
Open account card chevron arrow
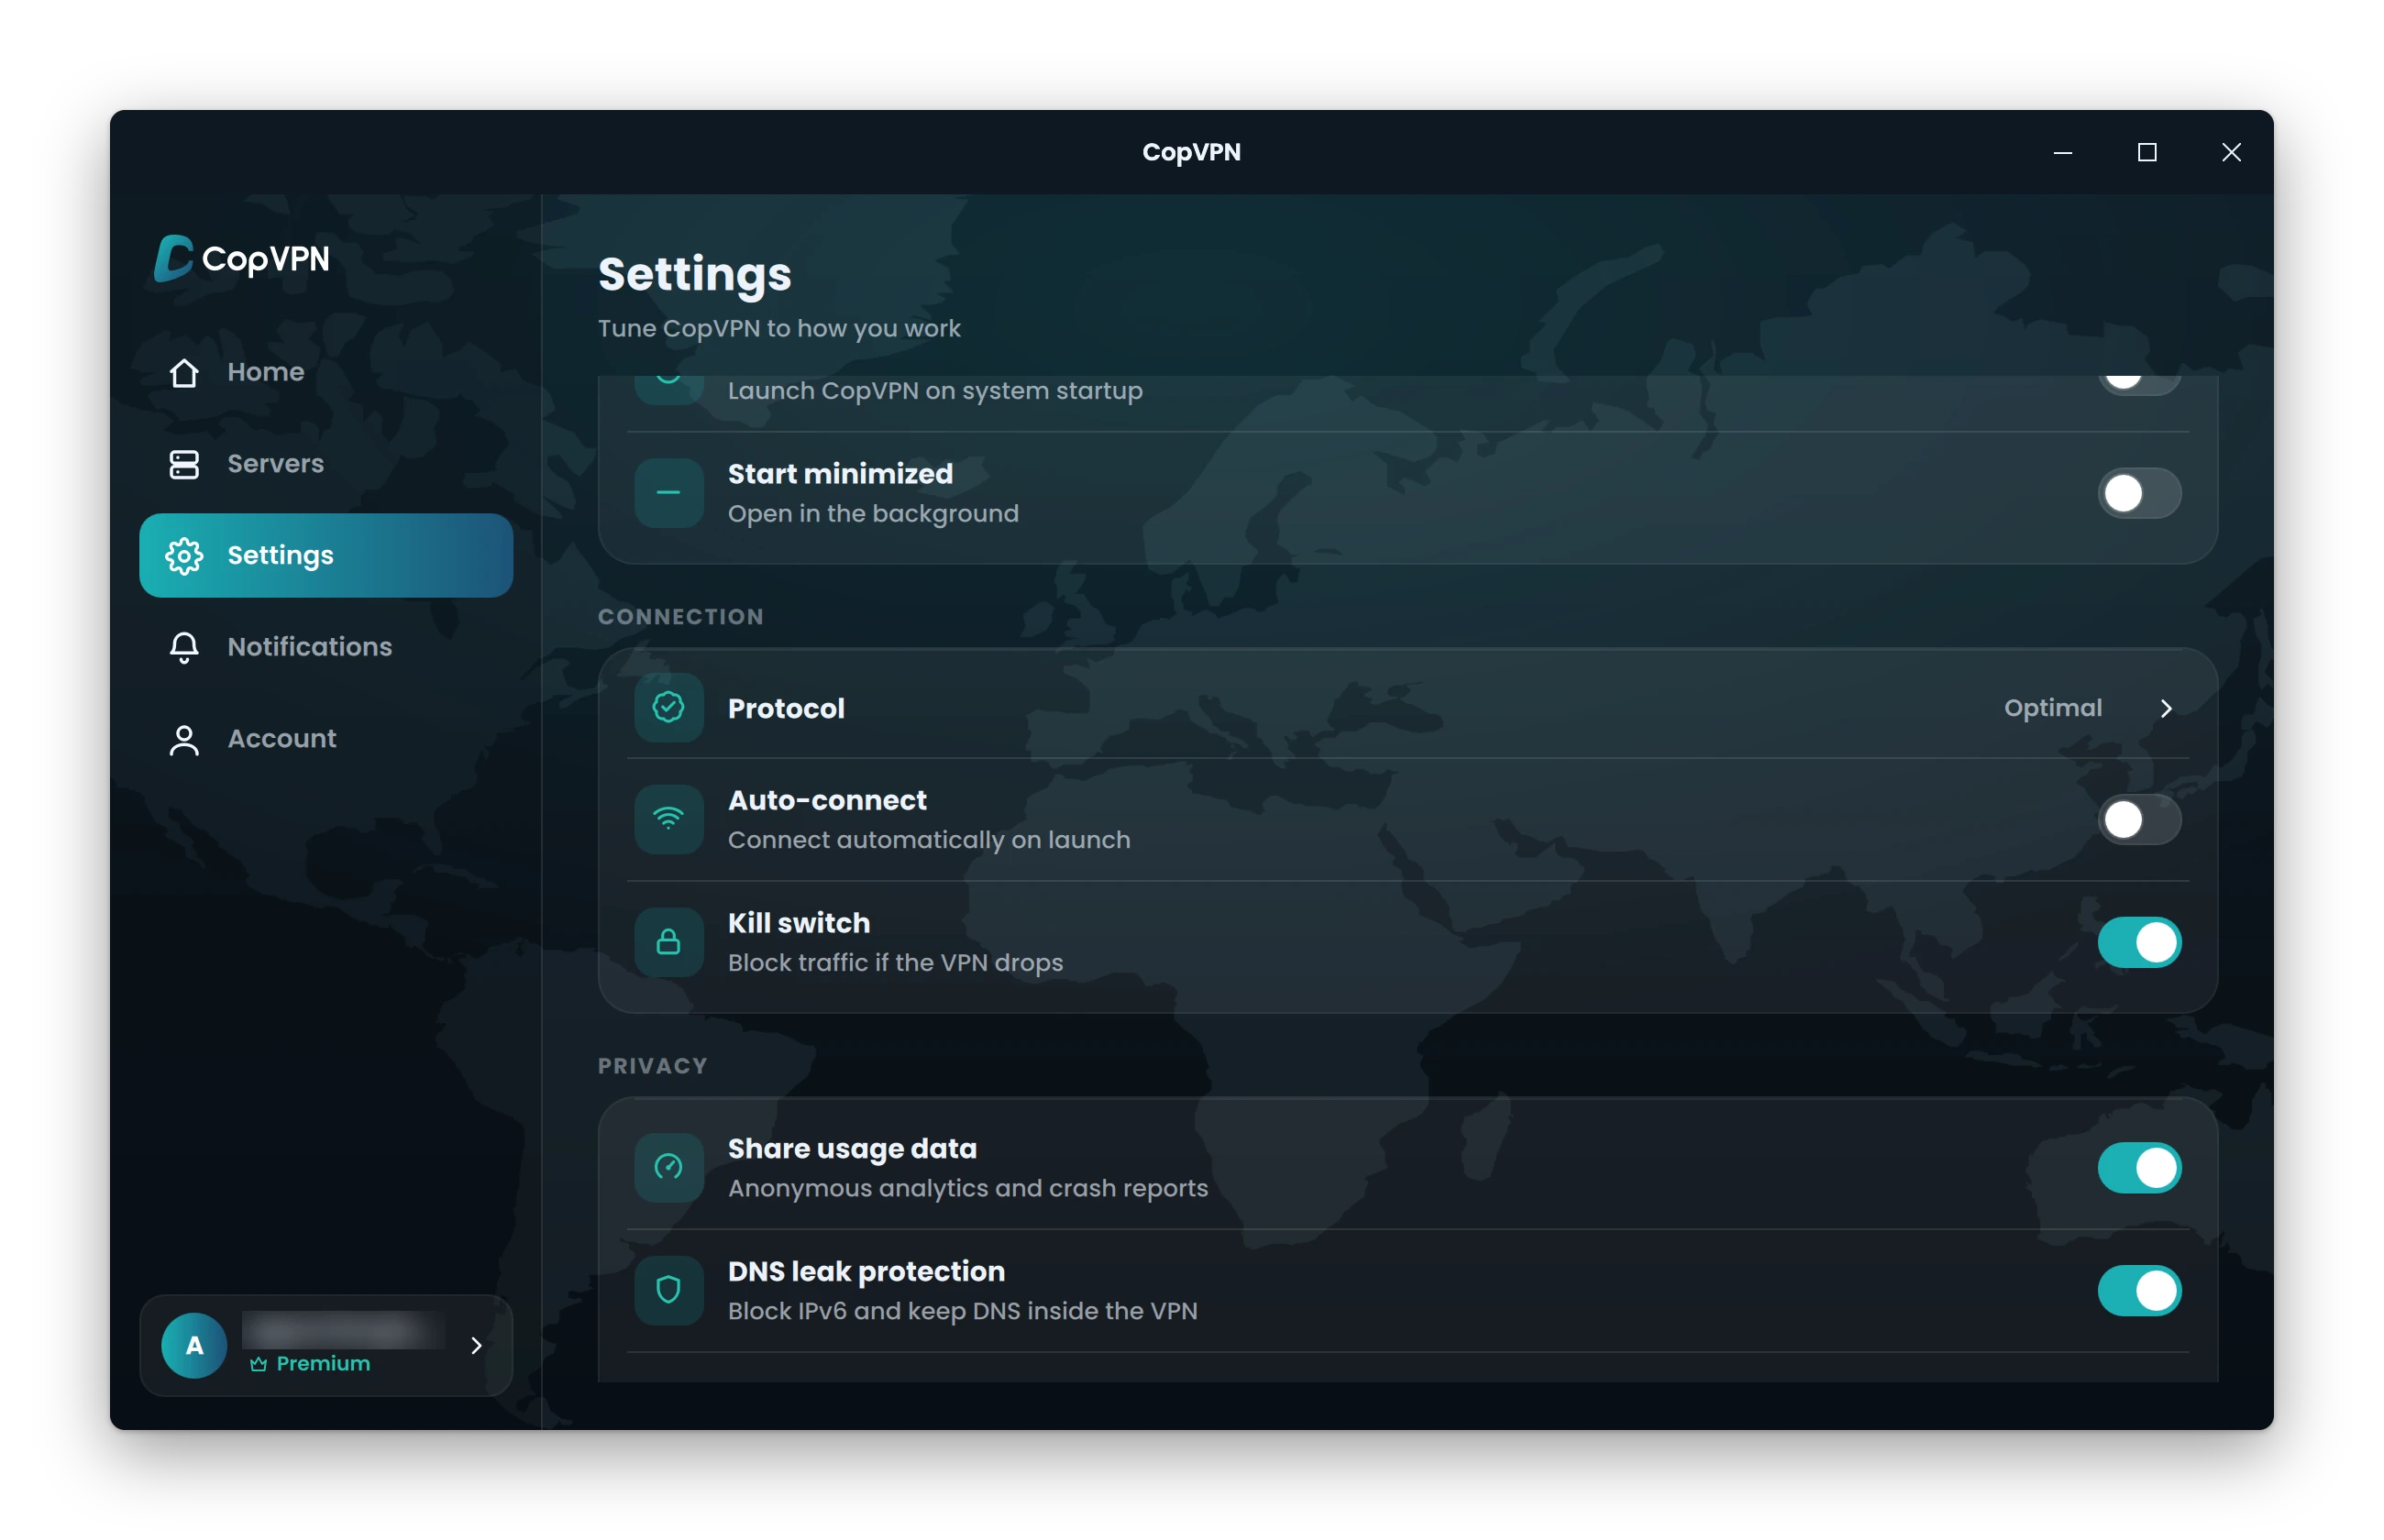coord(477,1345)
